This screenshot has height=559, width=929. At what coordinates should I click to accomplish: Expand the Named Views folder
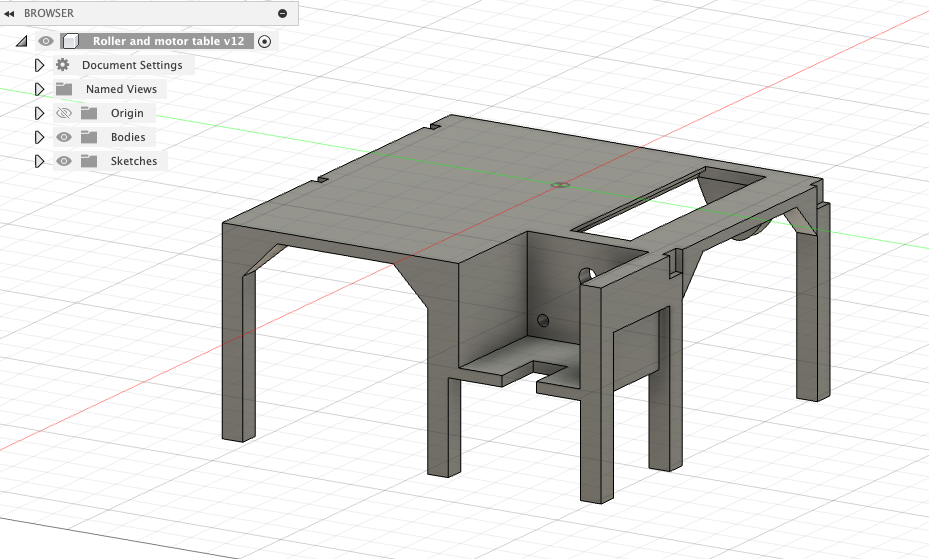click(39, 89)
